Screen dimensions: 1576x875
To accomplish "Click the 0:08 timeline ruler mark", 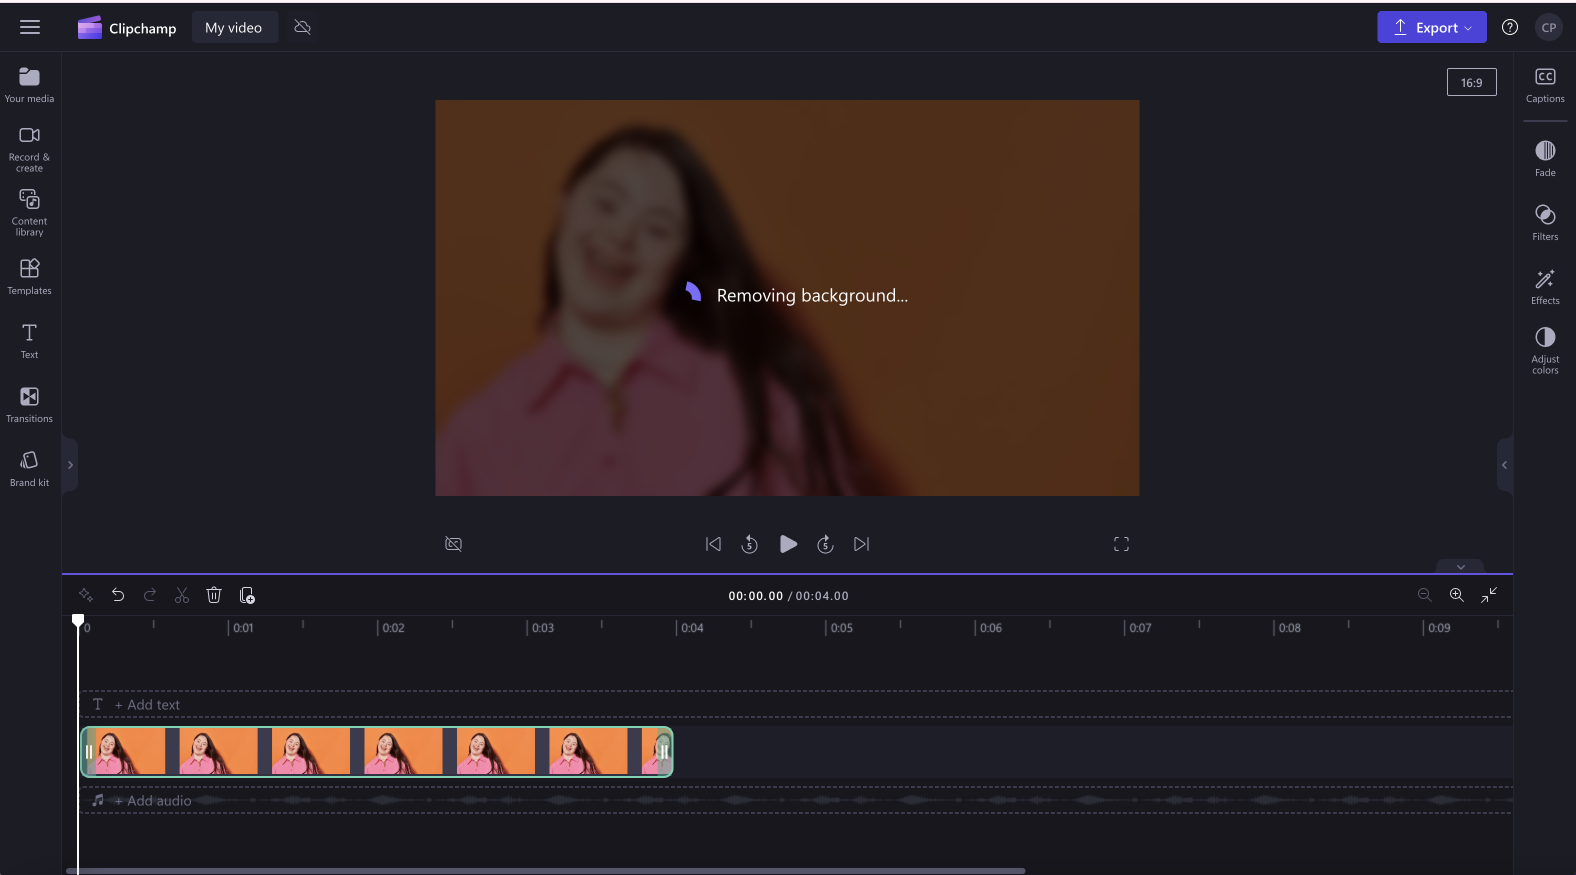I will 1289,628.
